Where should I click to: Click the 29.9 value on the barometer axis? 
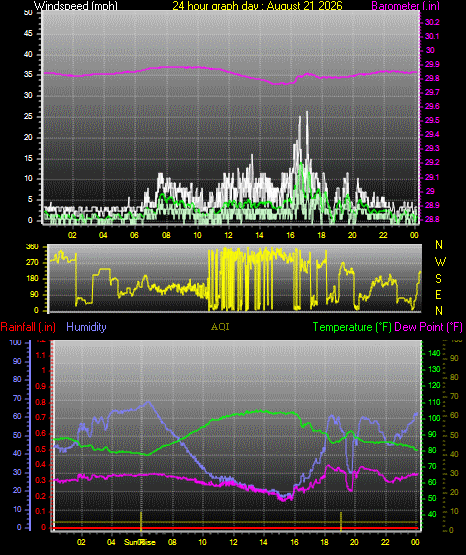coord(432,64)
